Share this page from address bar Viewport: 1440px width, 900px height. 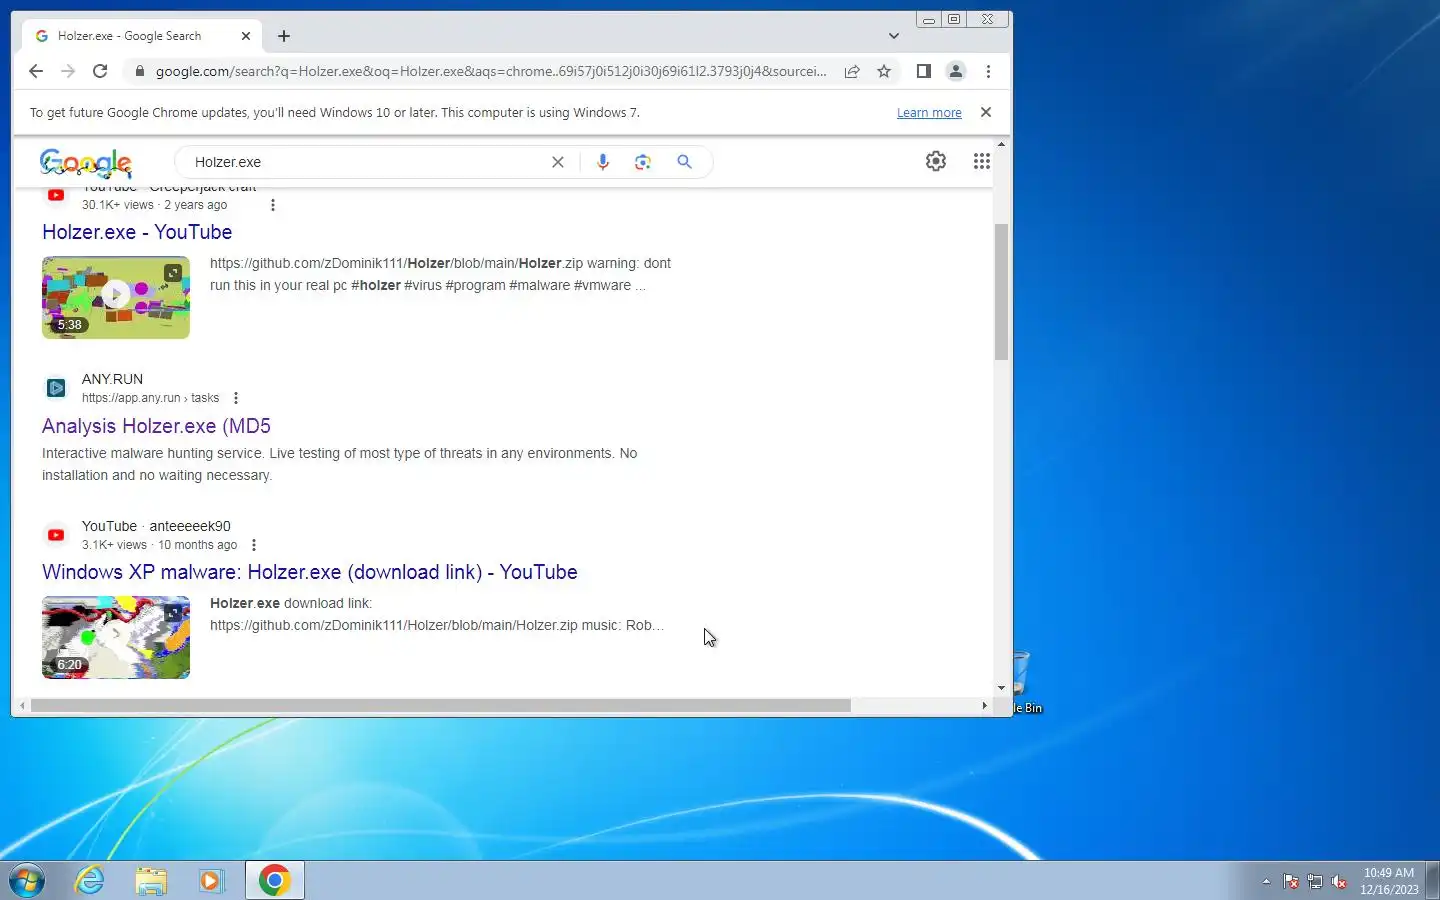(852, 71)
